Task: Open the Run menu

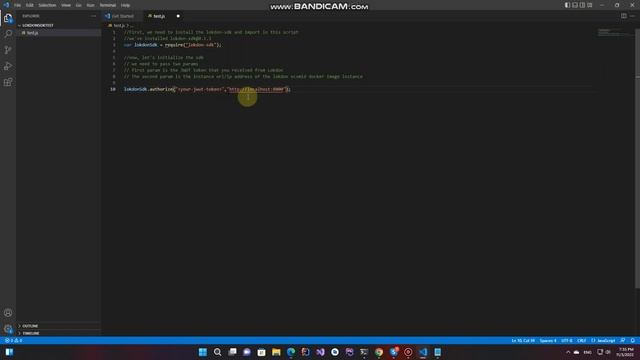Action: (x=91, y=5)
